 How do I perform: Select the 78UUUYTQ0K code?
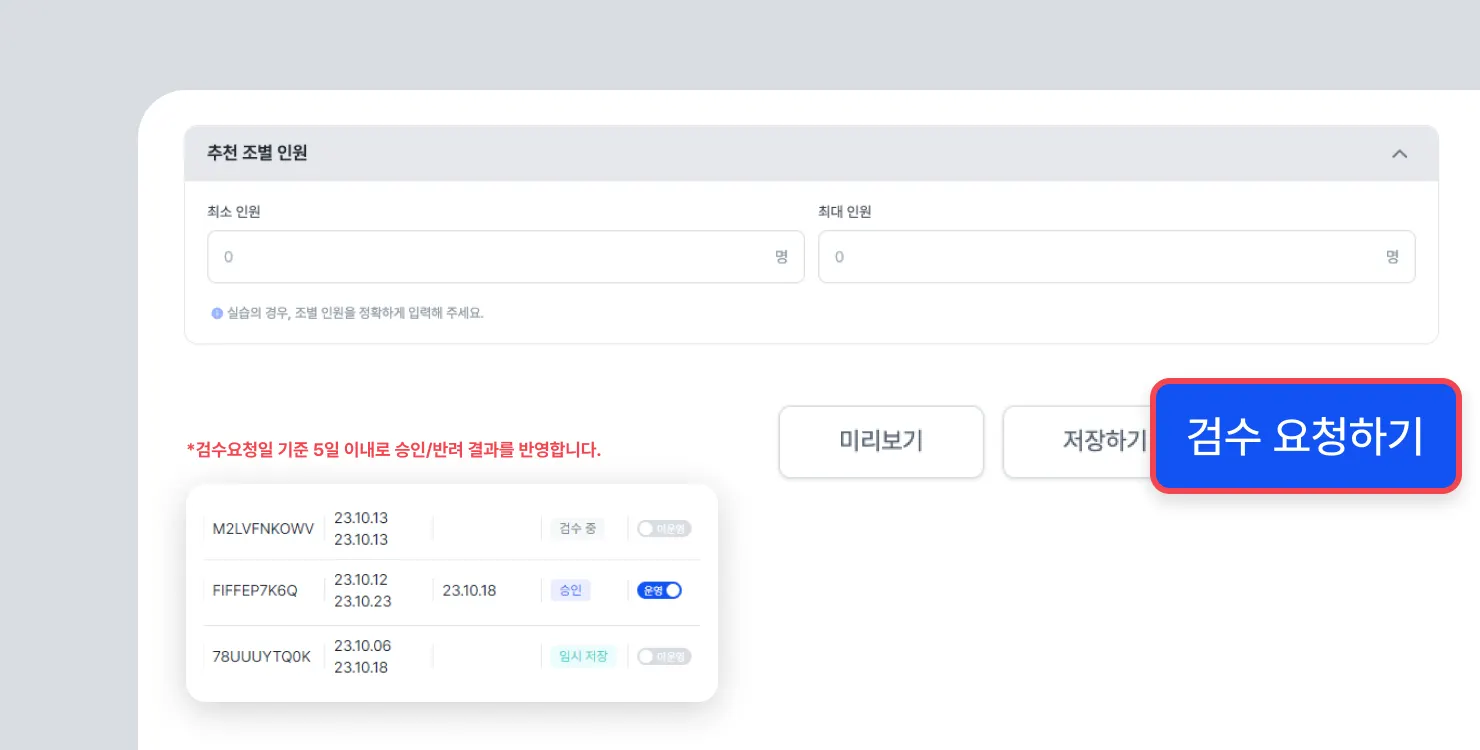point(262,657)
